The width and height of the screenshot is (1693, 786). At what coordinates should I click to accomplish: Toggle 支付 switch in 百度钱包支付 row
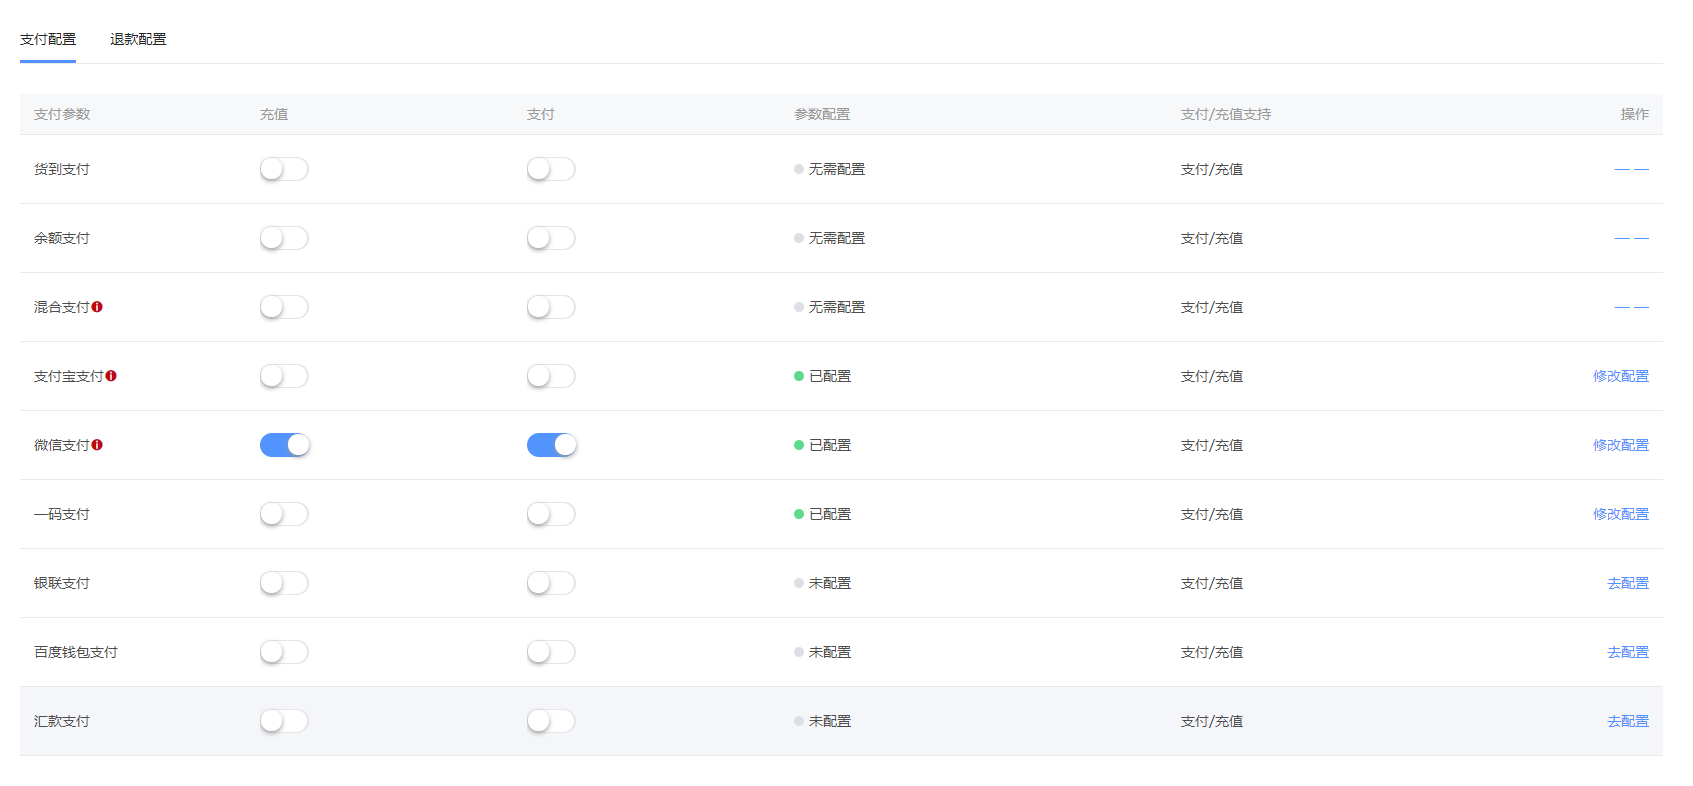point(551,652)
